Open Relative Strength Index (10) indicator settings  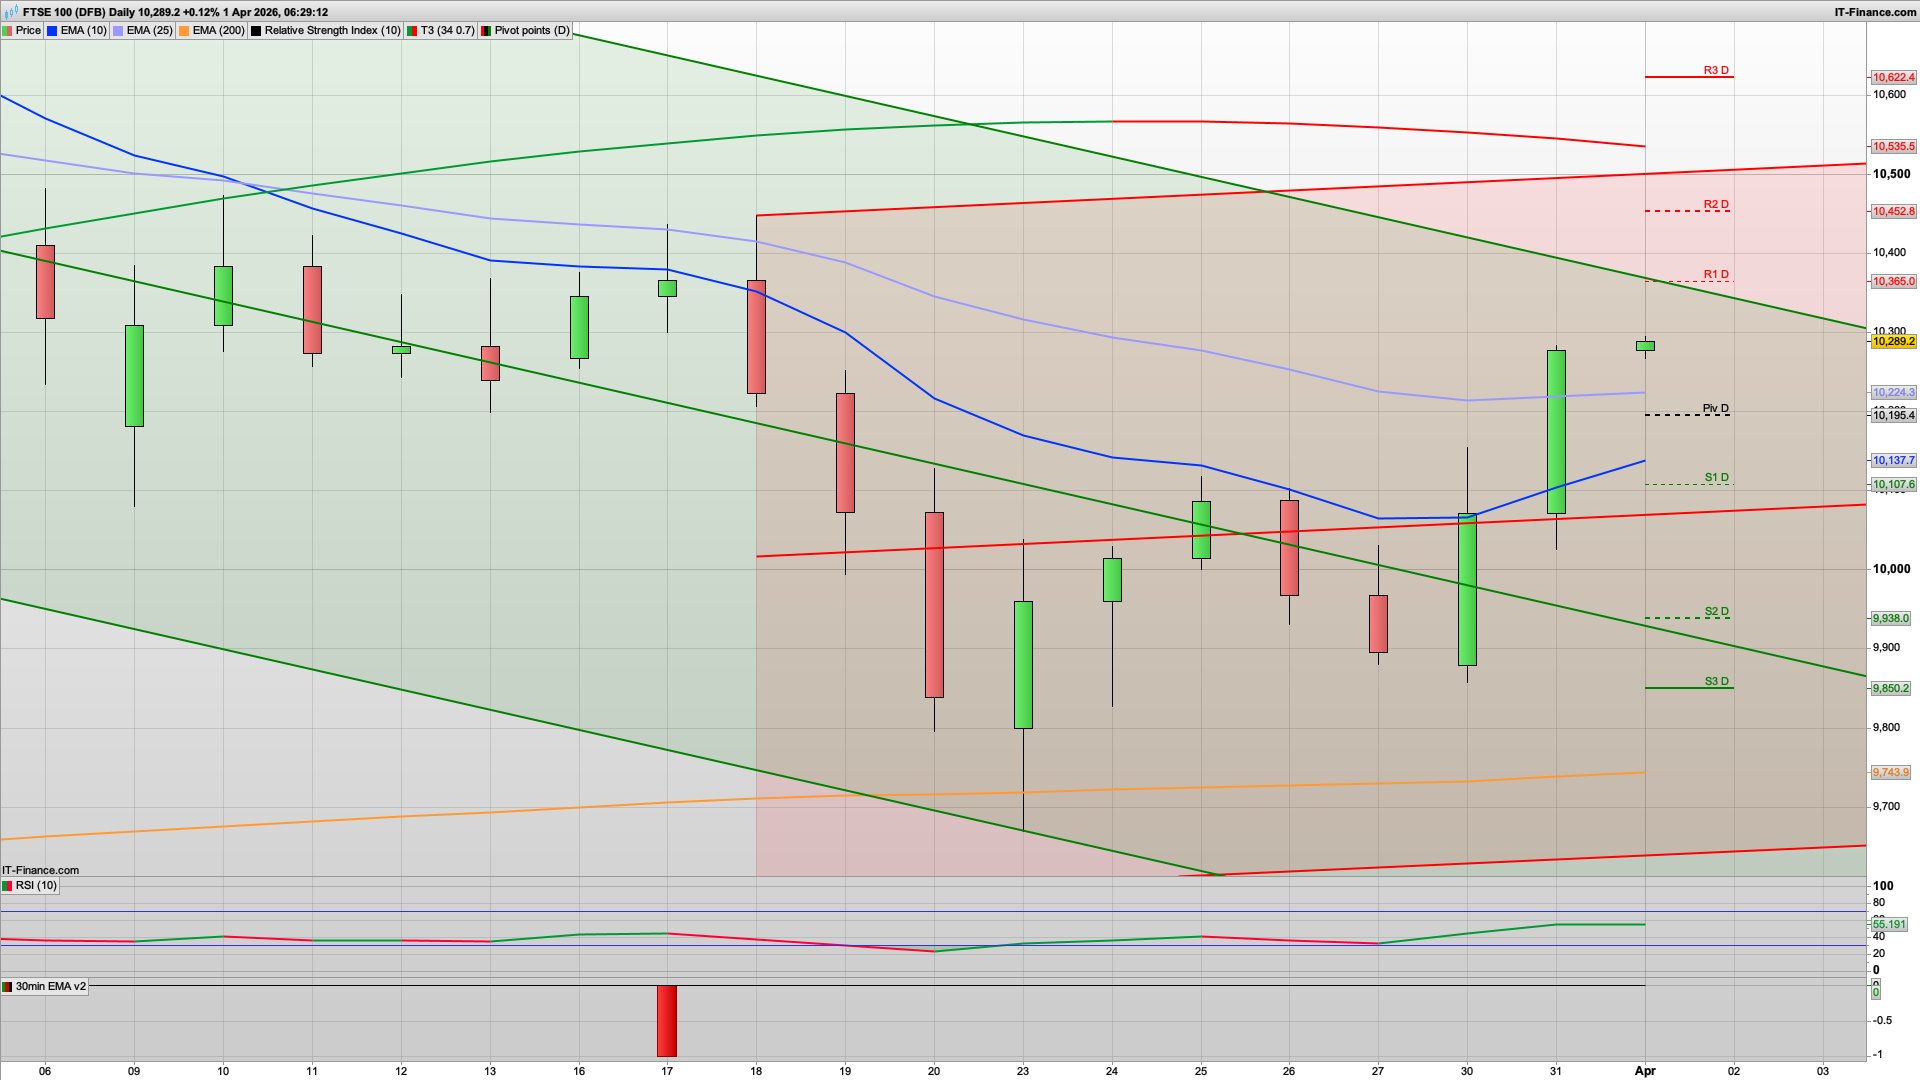pos(332,31)
